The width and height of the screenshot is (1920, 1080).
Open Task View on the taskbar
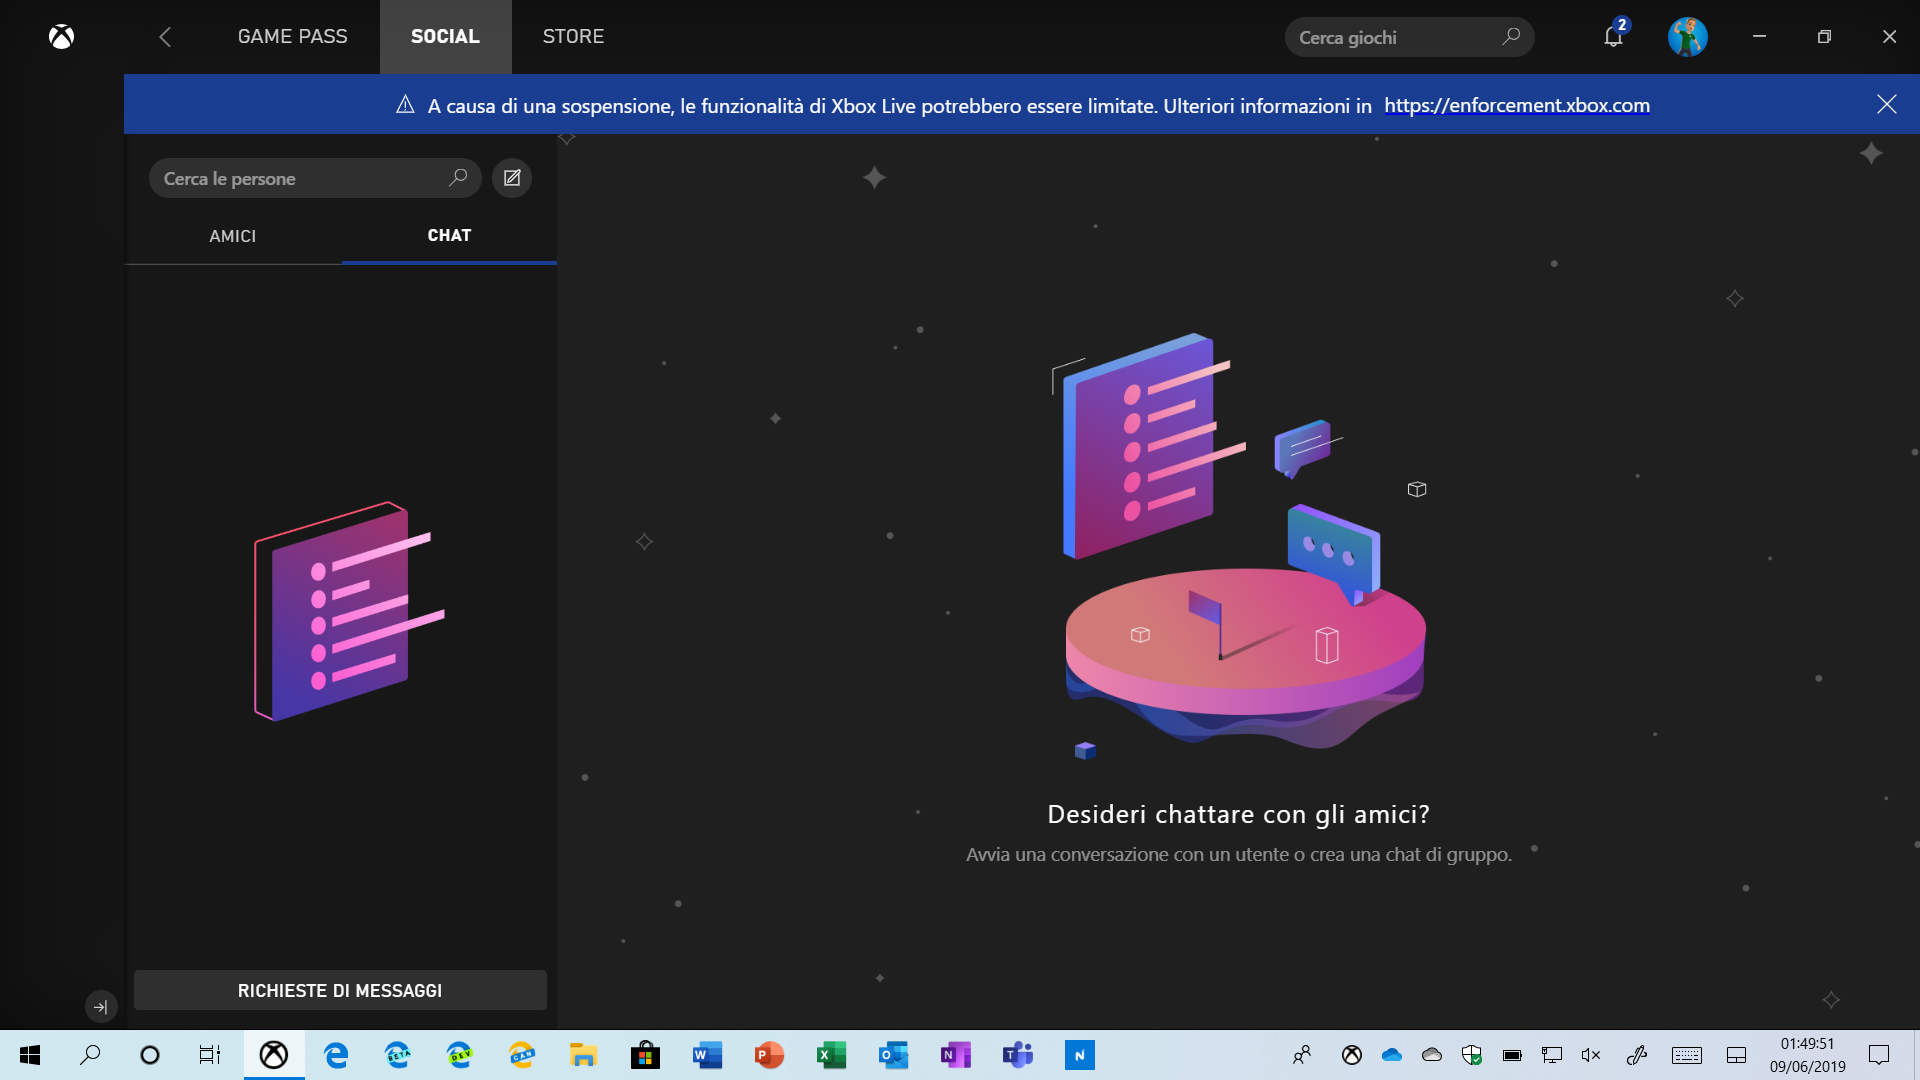pos(209,1055)
